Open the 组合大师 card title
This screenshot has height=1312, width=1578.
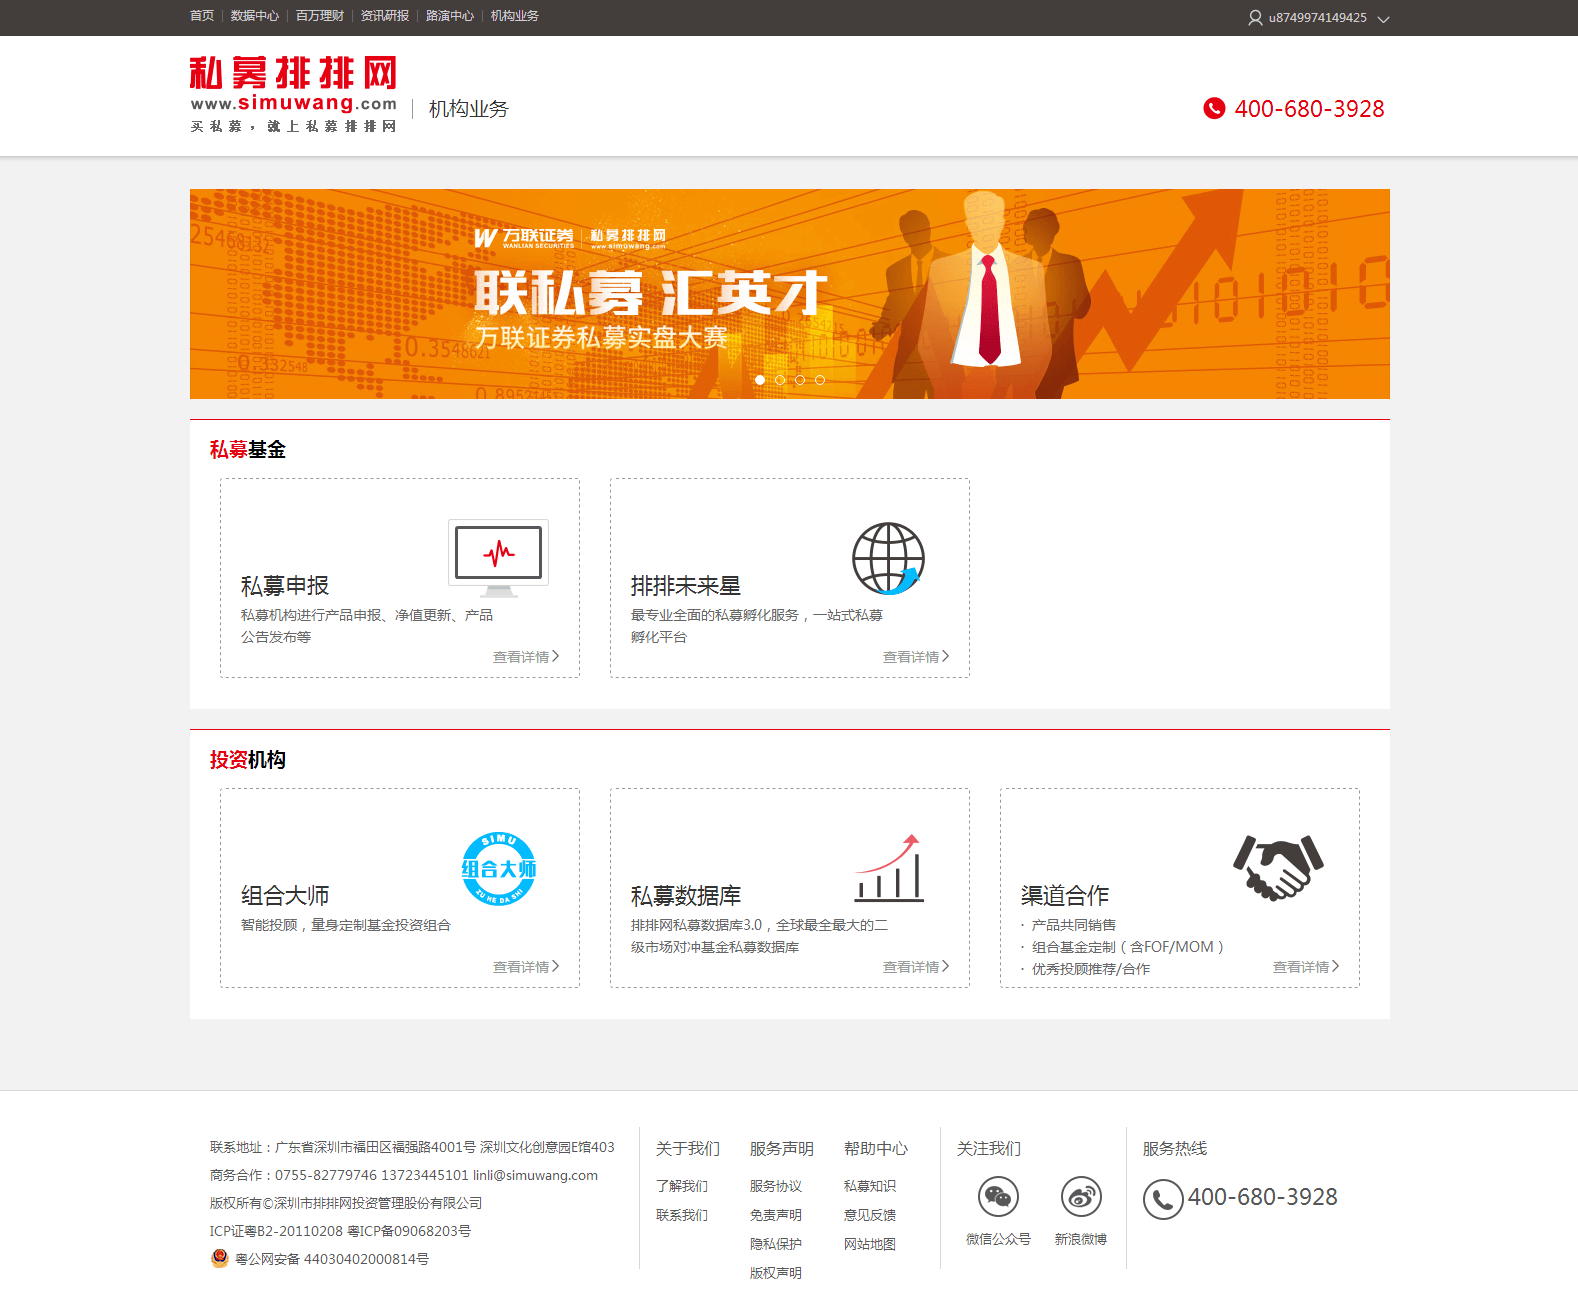[285, 896]
